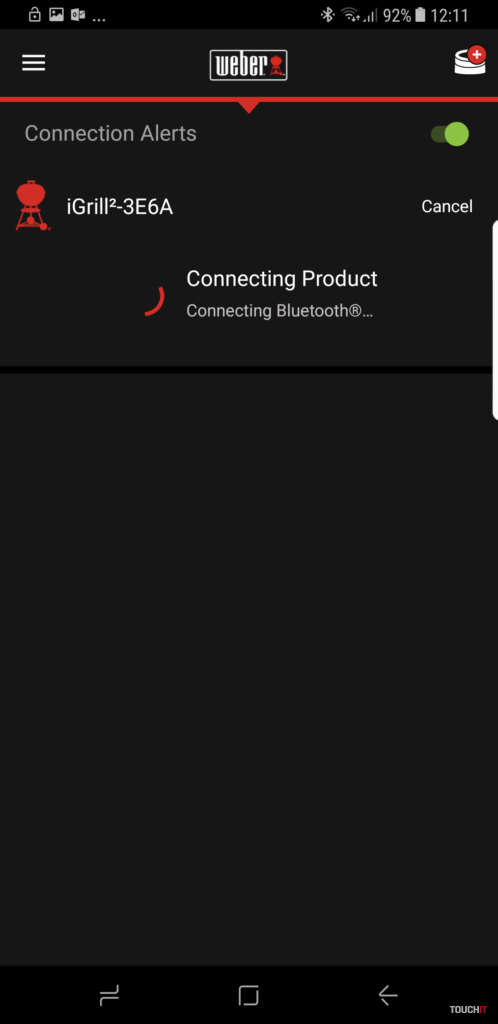This screenshot has width=498, height=1024.
Task: Select the iGrill²-3E6A device name
Action: point(119,207)
